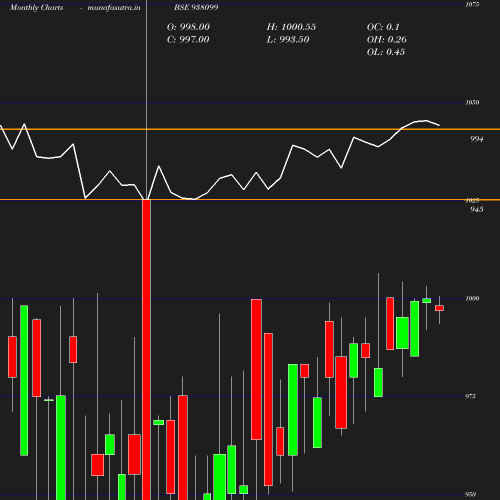Screen dimensions: 500x500
Task: Click the tall red candlestick under the crosshair
Action: (146, 350)
